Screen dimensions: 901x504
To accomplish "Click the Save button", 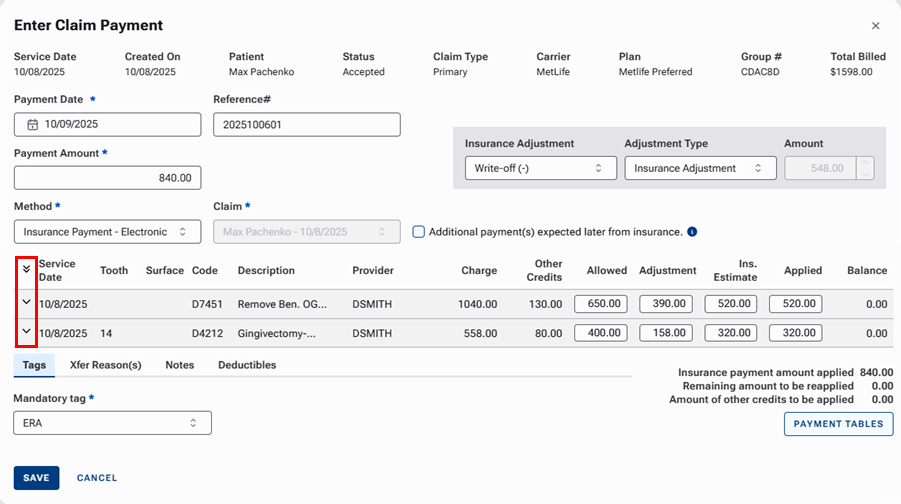I will pyautogui.click(x=36, y=478).
